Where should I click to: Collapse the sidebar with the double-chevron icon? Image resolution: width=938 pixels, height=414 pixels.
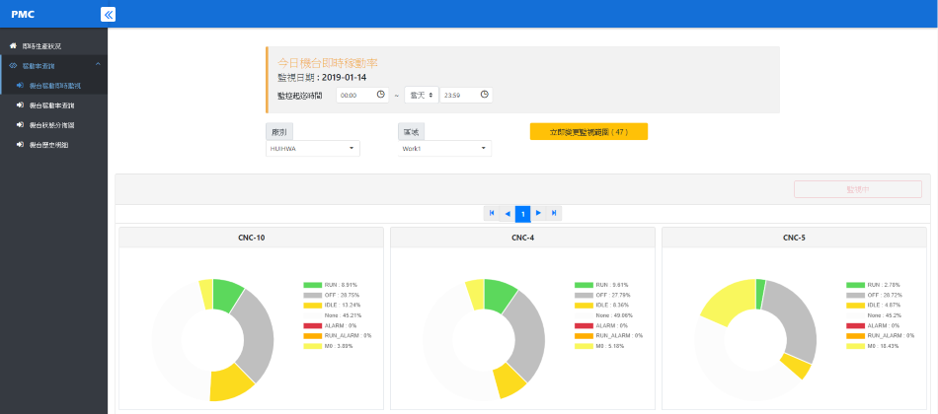coord(108,14)
